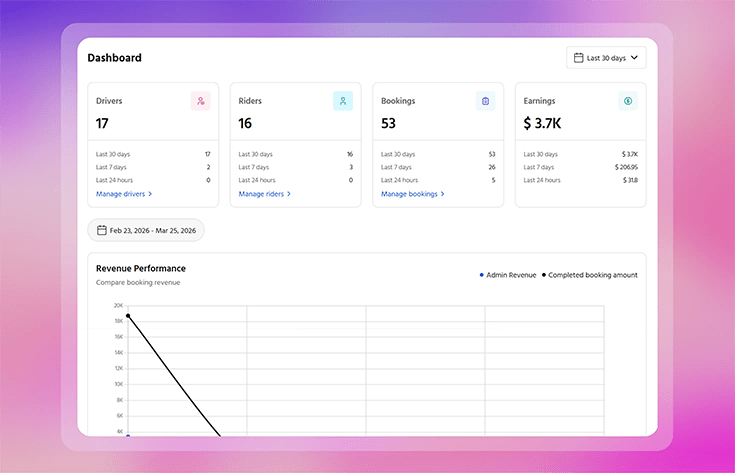This screenshot has height=473, width=735.
Task: Click the Last 7 days row in Riders card
Action: click(x=296, y=167)
